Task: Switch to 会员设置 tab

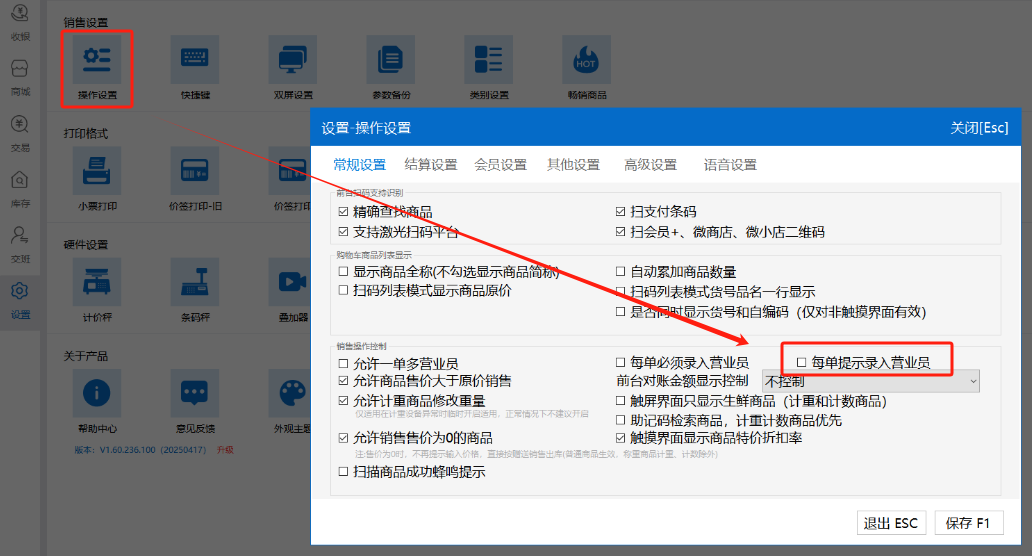Action: (501, 164)
